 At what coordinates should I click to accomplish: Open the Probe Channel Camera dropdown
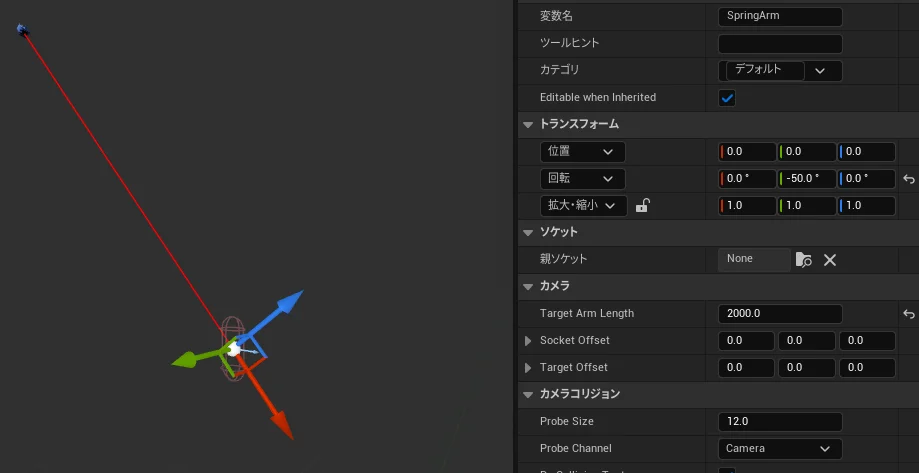[779, 448]
